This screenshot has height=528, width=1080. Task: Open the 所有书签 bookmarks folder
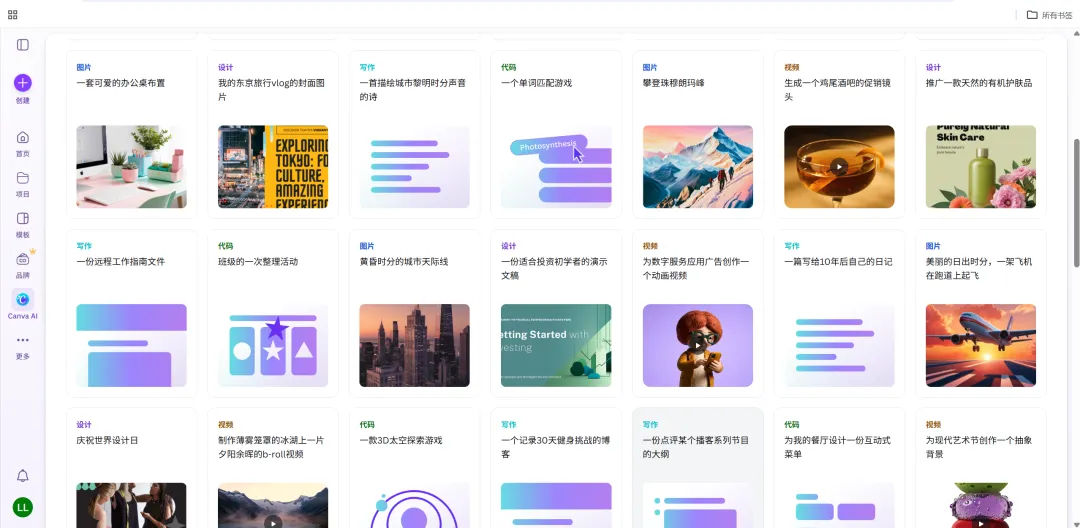[x=1049, y=14]
